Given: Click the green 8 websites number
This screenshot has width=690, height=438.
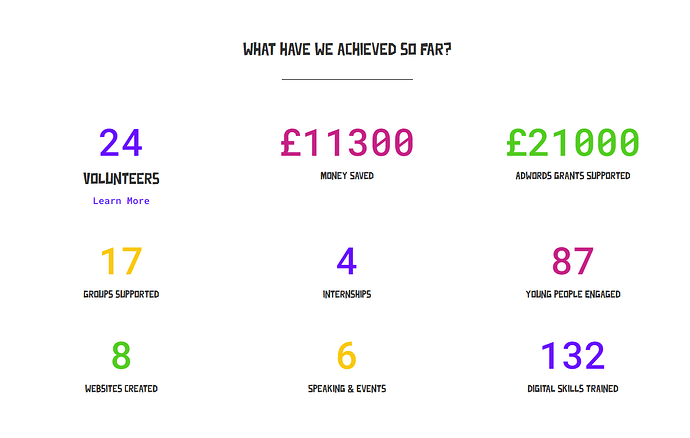Looking at the screenshot, I should [x=121, y=356].
